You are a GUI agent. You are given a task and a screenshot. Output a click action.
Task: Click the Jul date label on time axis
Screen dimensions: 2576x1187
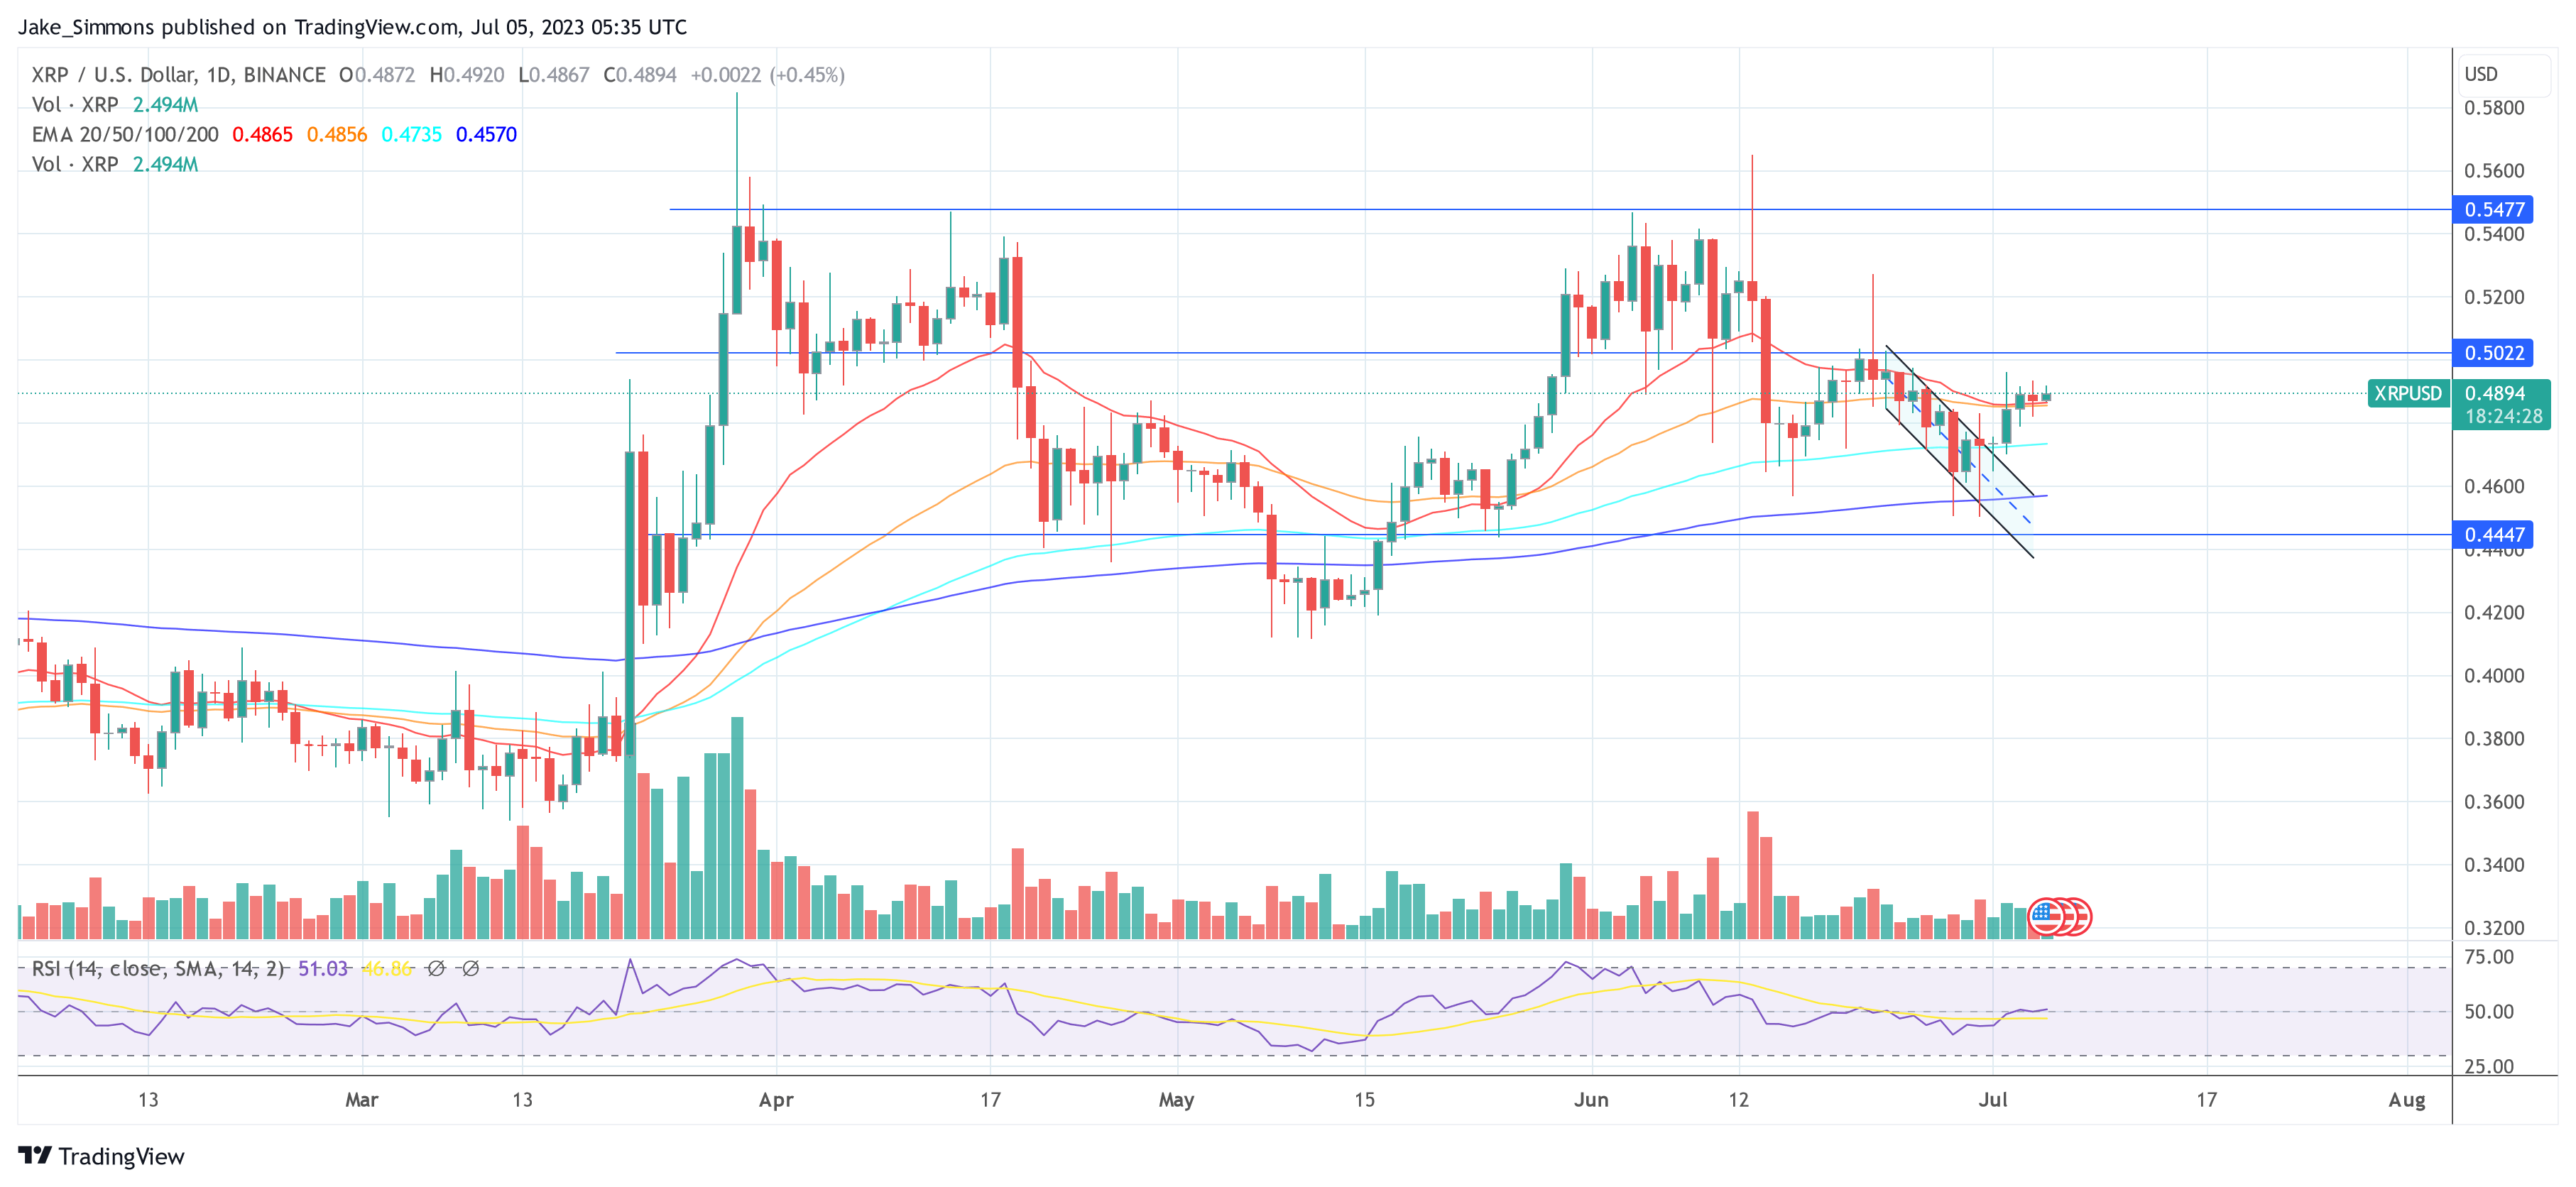(x=1993, y=1100)
